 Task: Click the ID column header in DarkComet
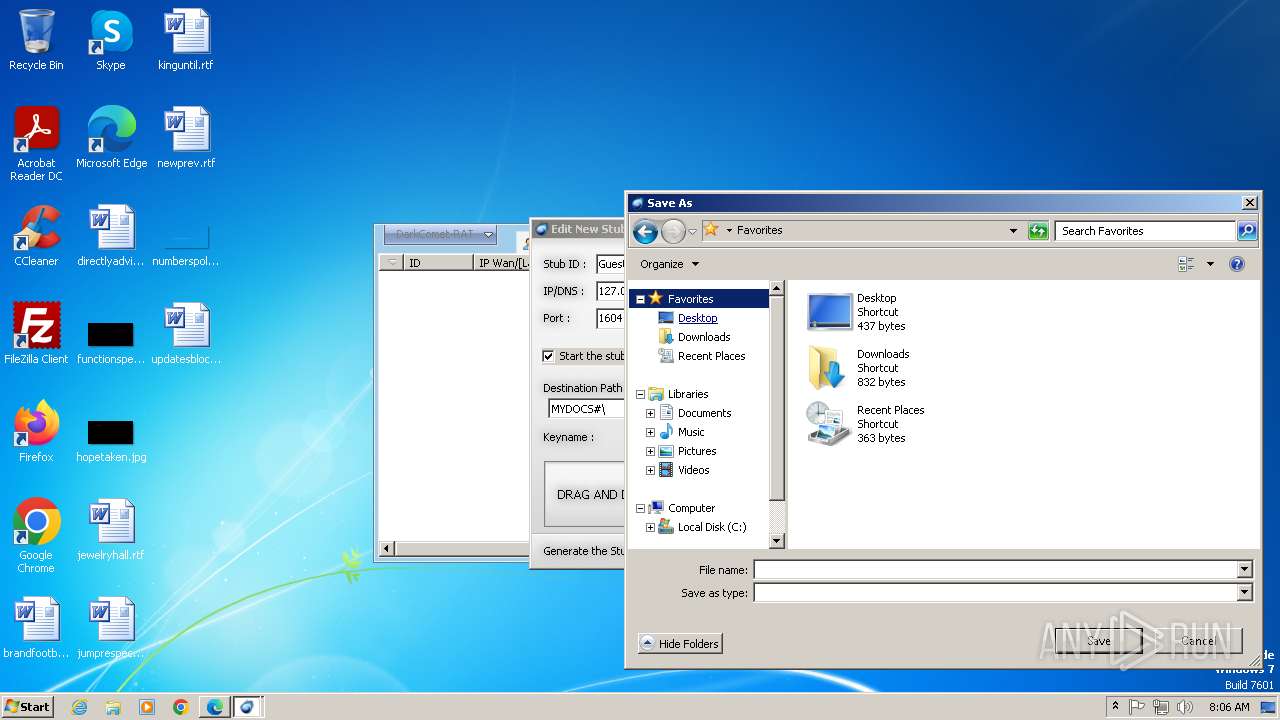(x=438, y=263)
